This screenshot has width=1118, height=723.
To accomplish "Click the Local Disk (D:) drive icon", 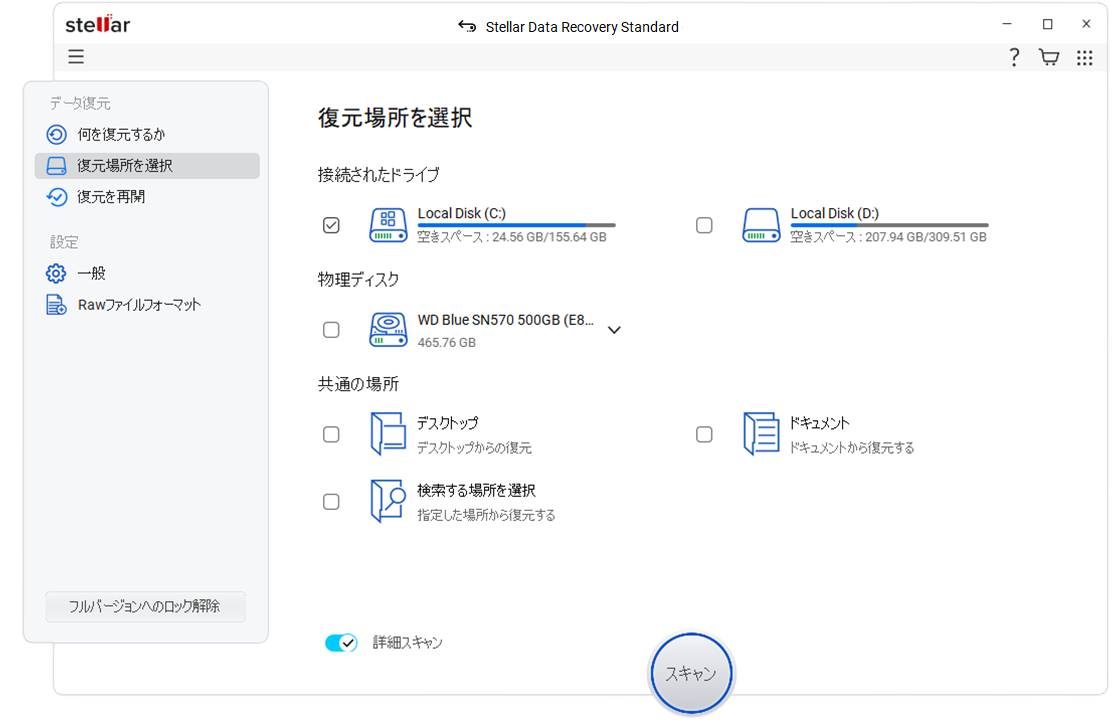I will 761,225.
